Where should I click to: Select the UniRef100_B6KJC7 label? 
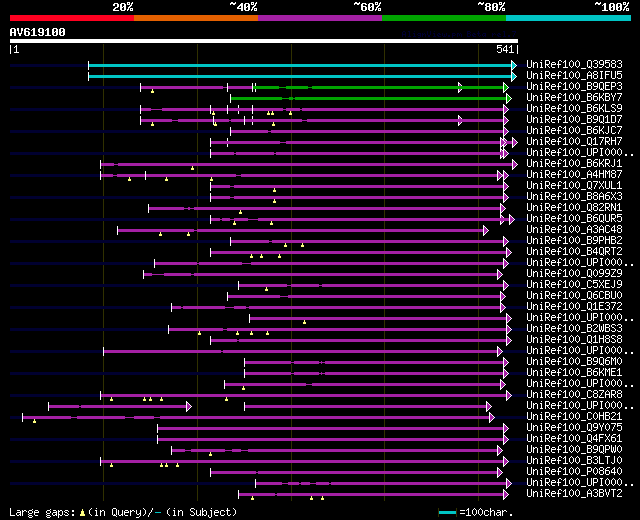point(574,131)
